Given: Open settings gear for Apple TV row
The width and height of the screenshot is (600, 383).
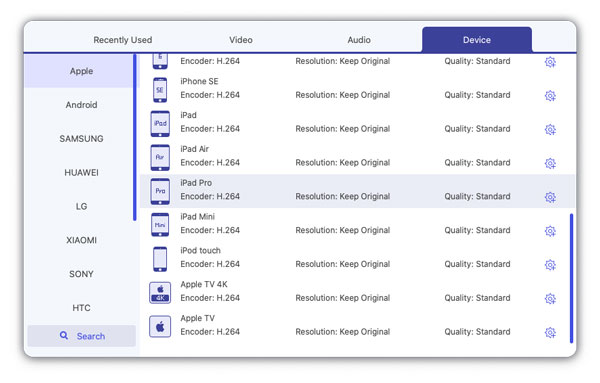Looking at the screenshot, I should pyautogui.click(x=550, y=332).
